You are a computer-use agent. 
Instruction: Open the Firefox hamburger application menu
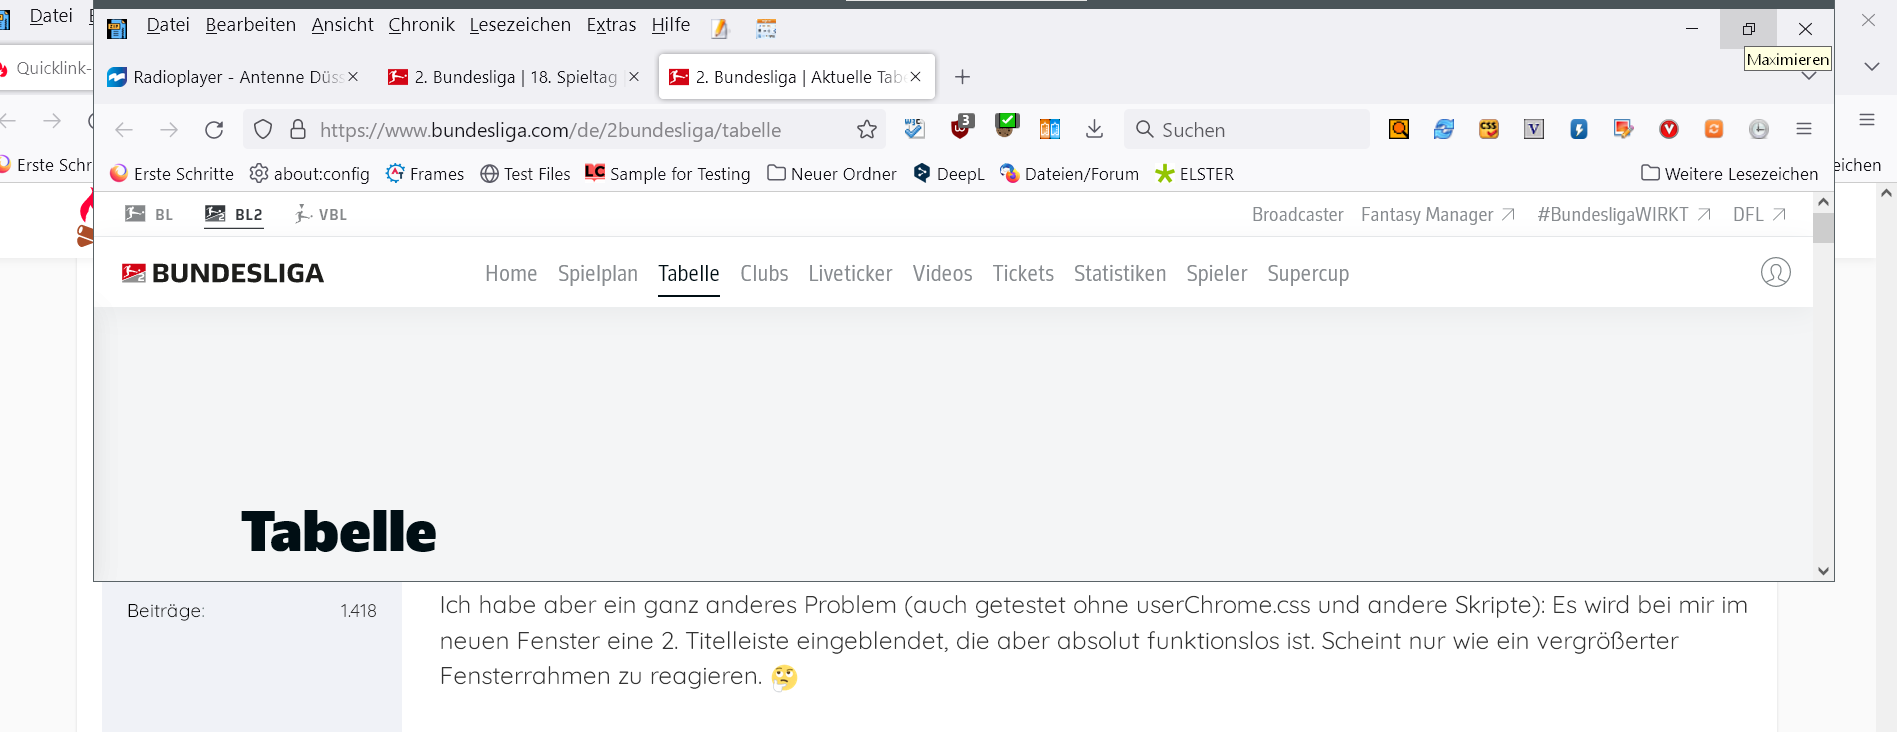(x=1804, y=129)
